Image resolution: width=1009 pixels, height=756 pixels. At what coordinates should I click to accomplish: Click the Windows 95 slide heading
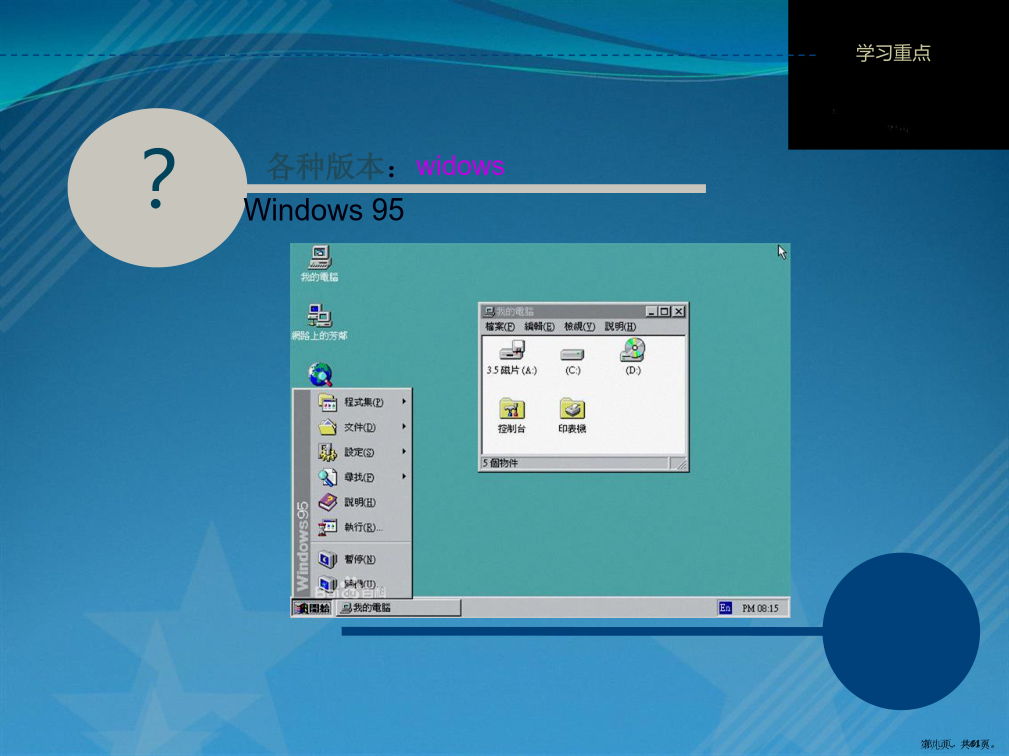(x=324, y=210)
